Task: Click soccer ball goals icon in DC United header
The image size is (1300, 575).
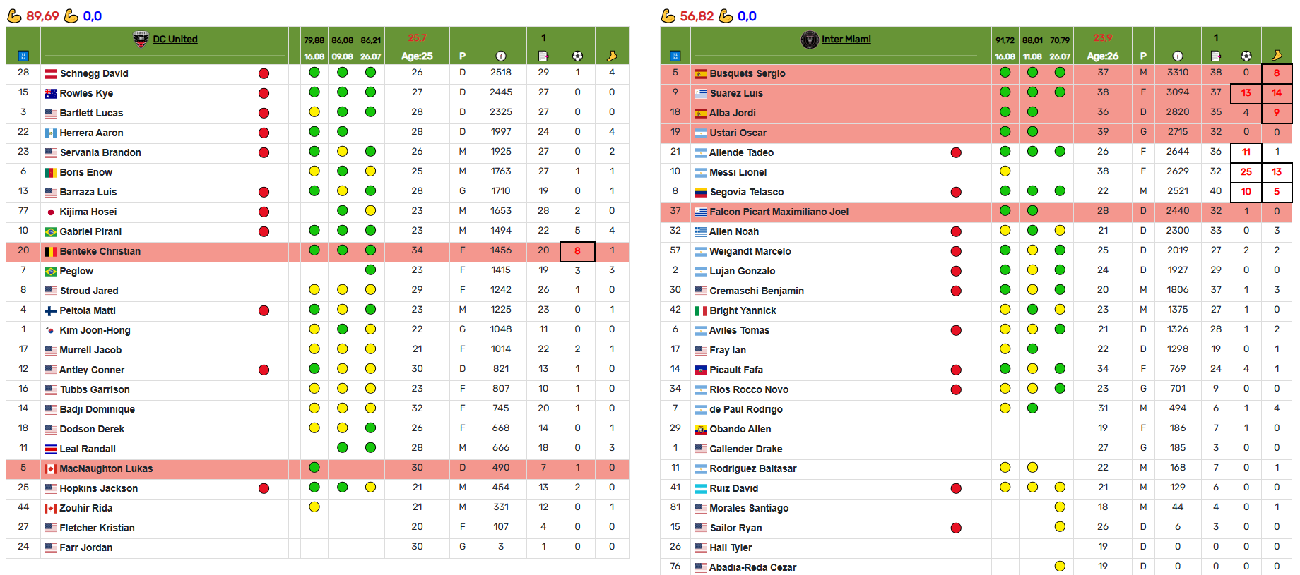Action: (577, 57)
